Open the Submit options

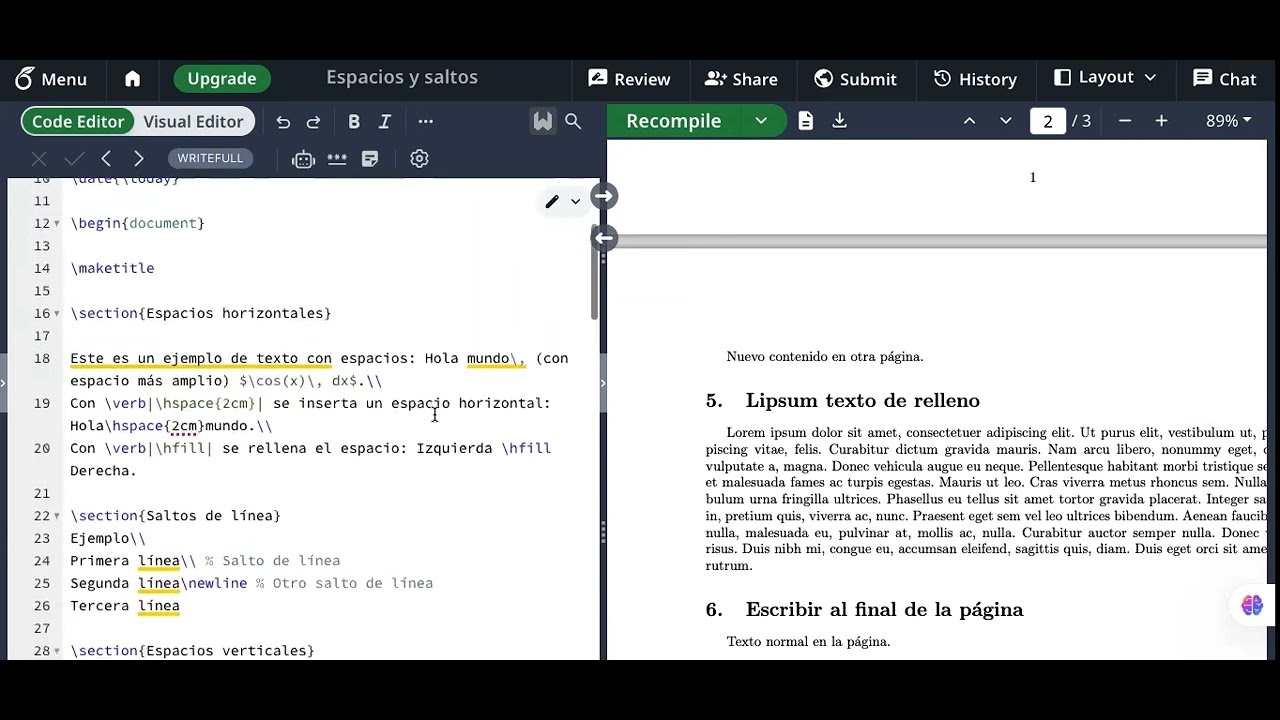855,79
